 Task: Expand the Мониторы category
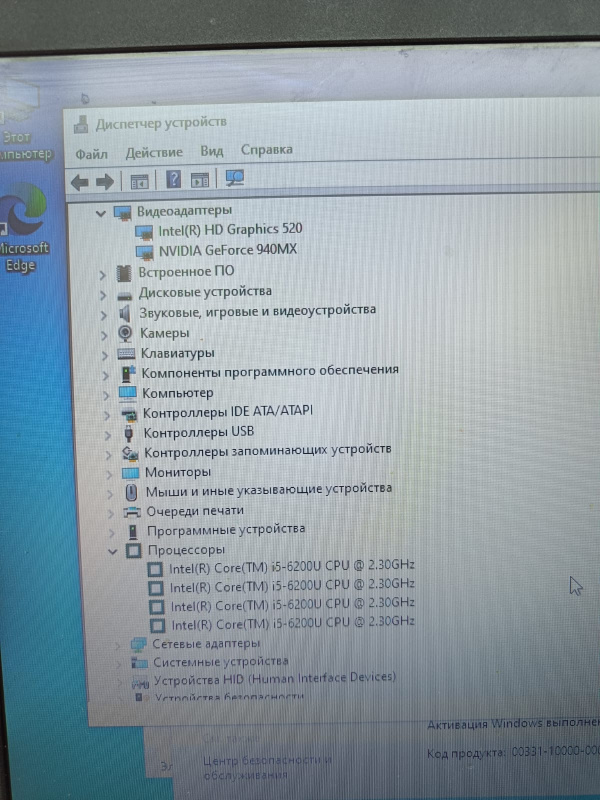[107, 473]
